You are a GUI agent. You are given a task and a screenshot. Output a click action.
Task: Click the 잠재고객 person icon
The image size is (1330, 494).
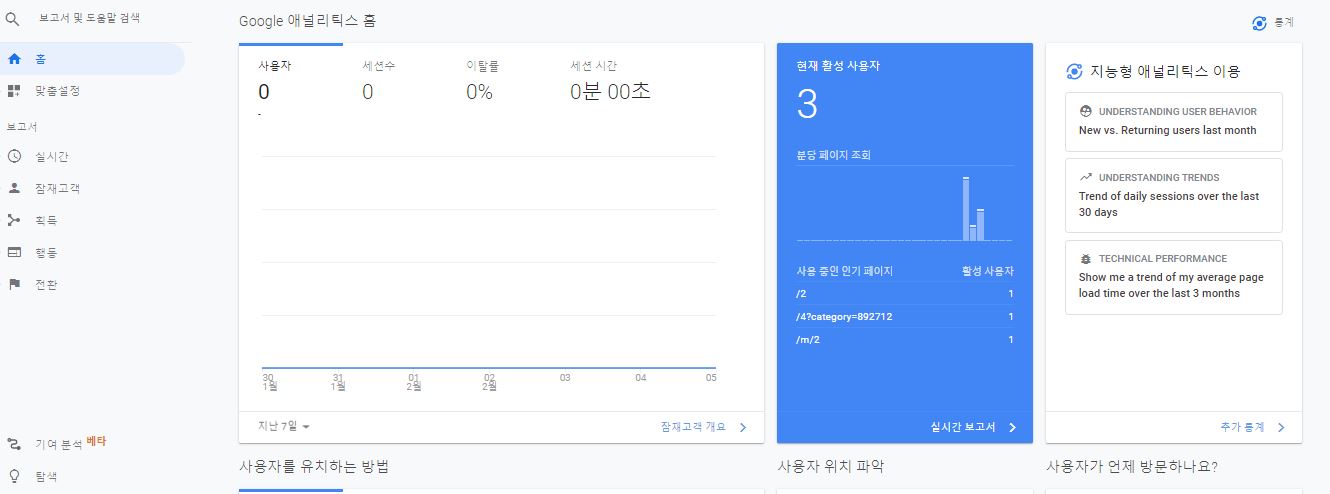click(14, 188)
